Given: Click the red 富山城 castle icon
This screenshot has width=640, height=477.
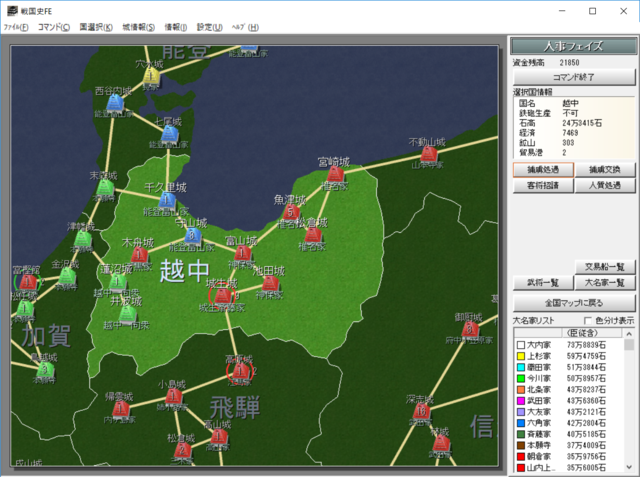Looking at the screenshot, I should point(242,254).
